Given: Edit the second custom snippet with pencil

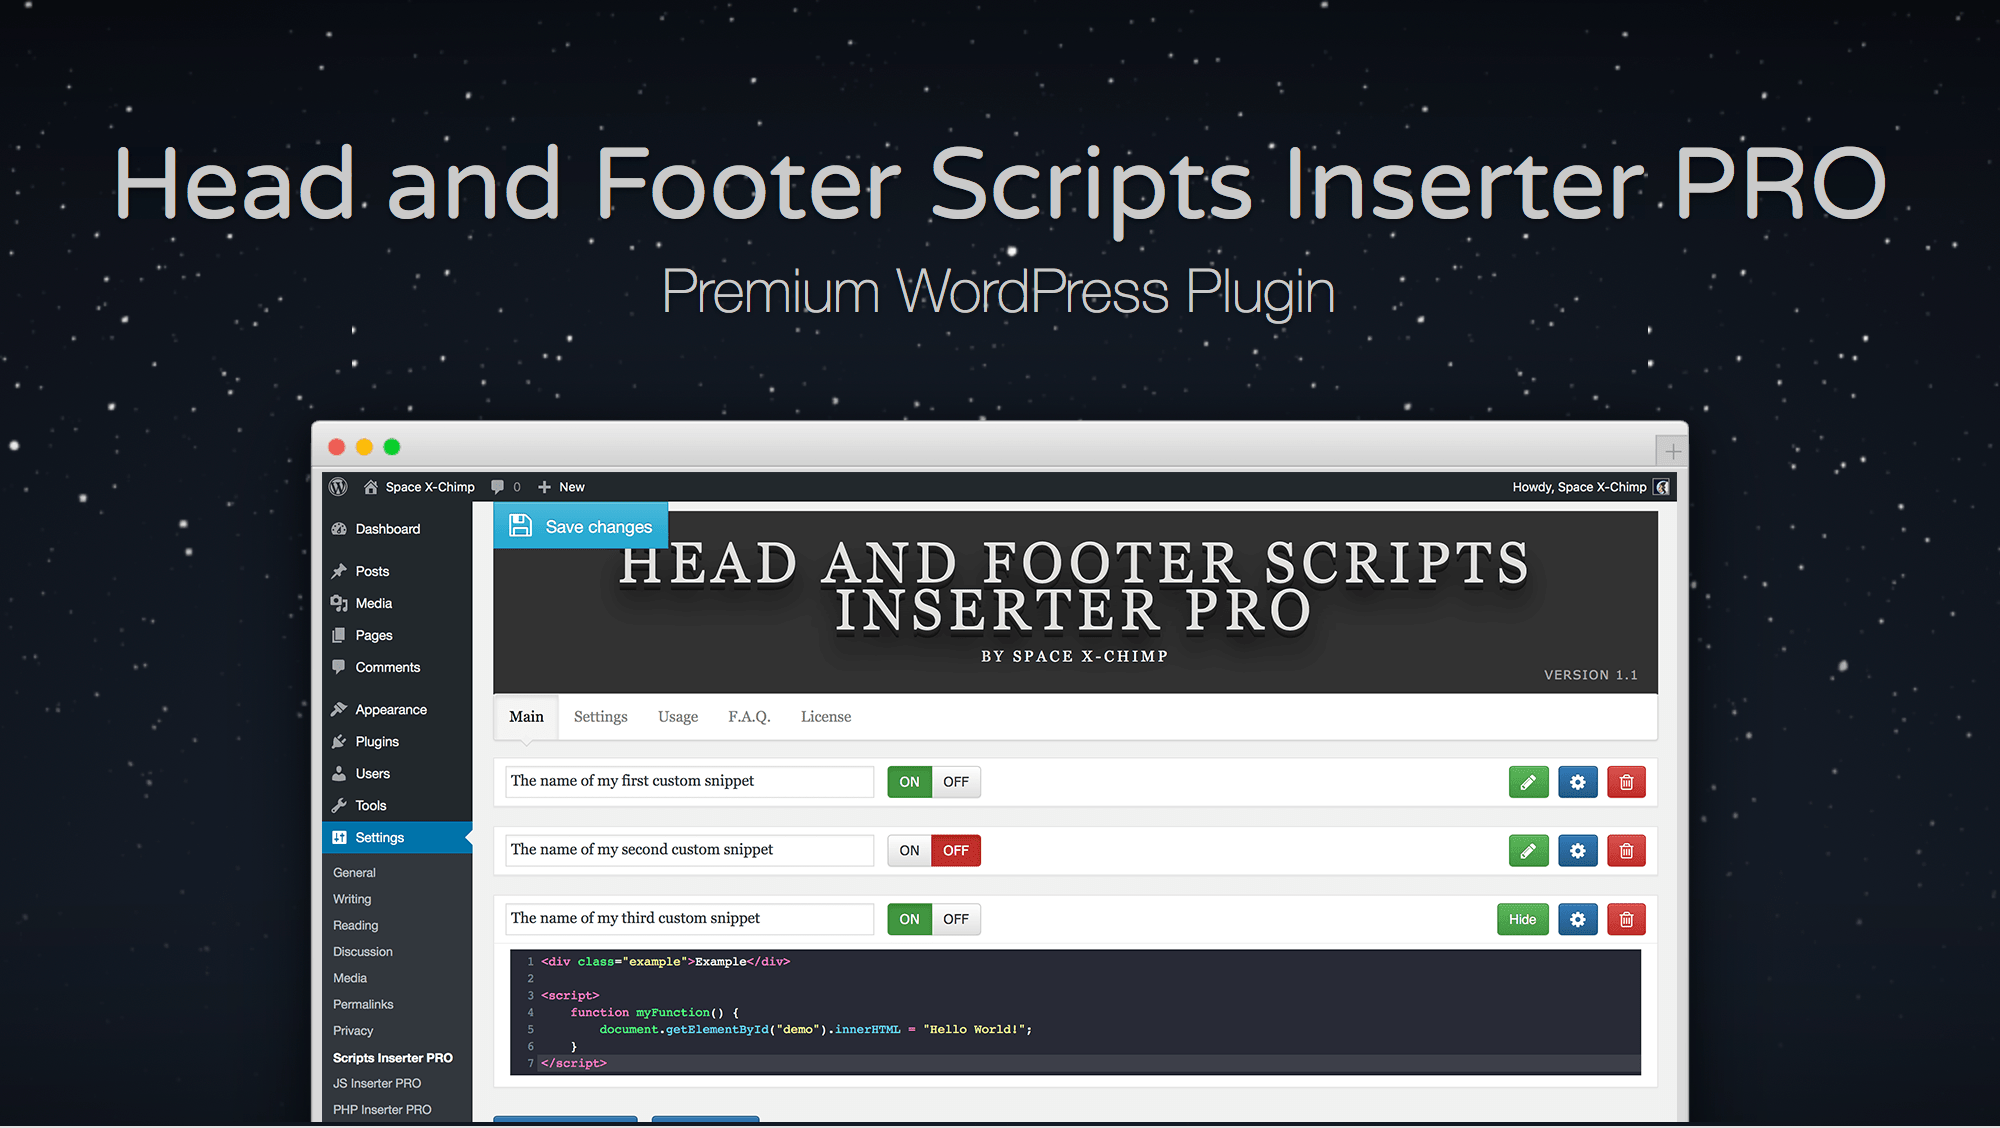Looking at the screenshot, I should [1528, 851].
